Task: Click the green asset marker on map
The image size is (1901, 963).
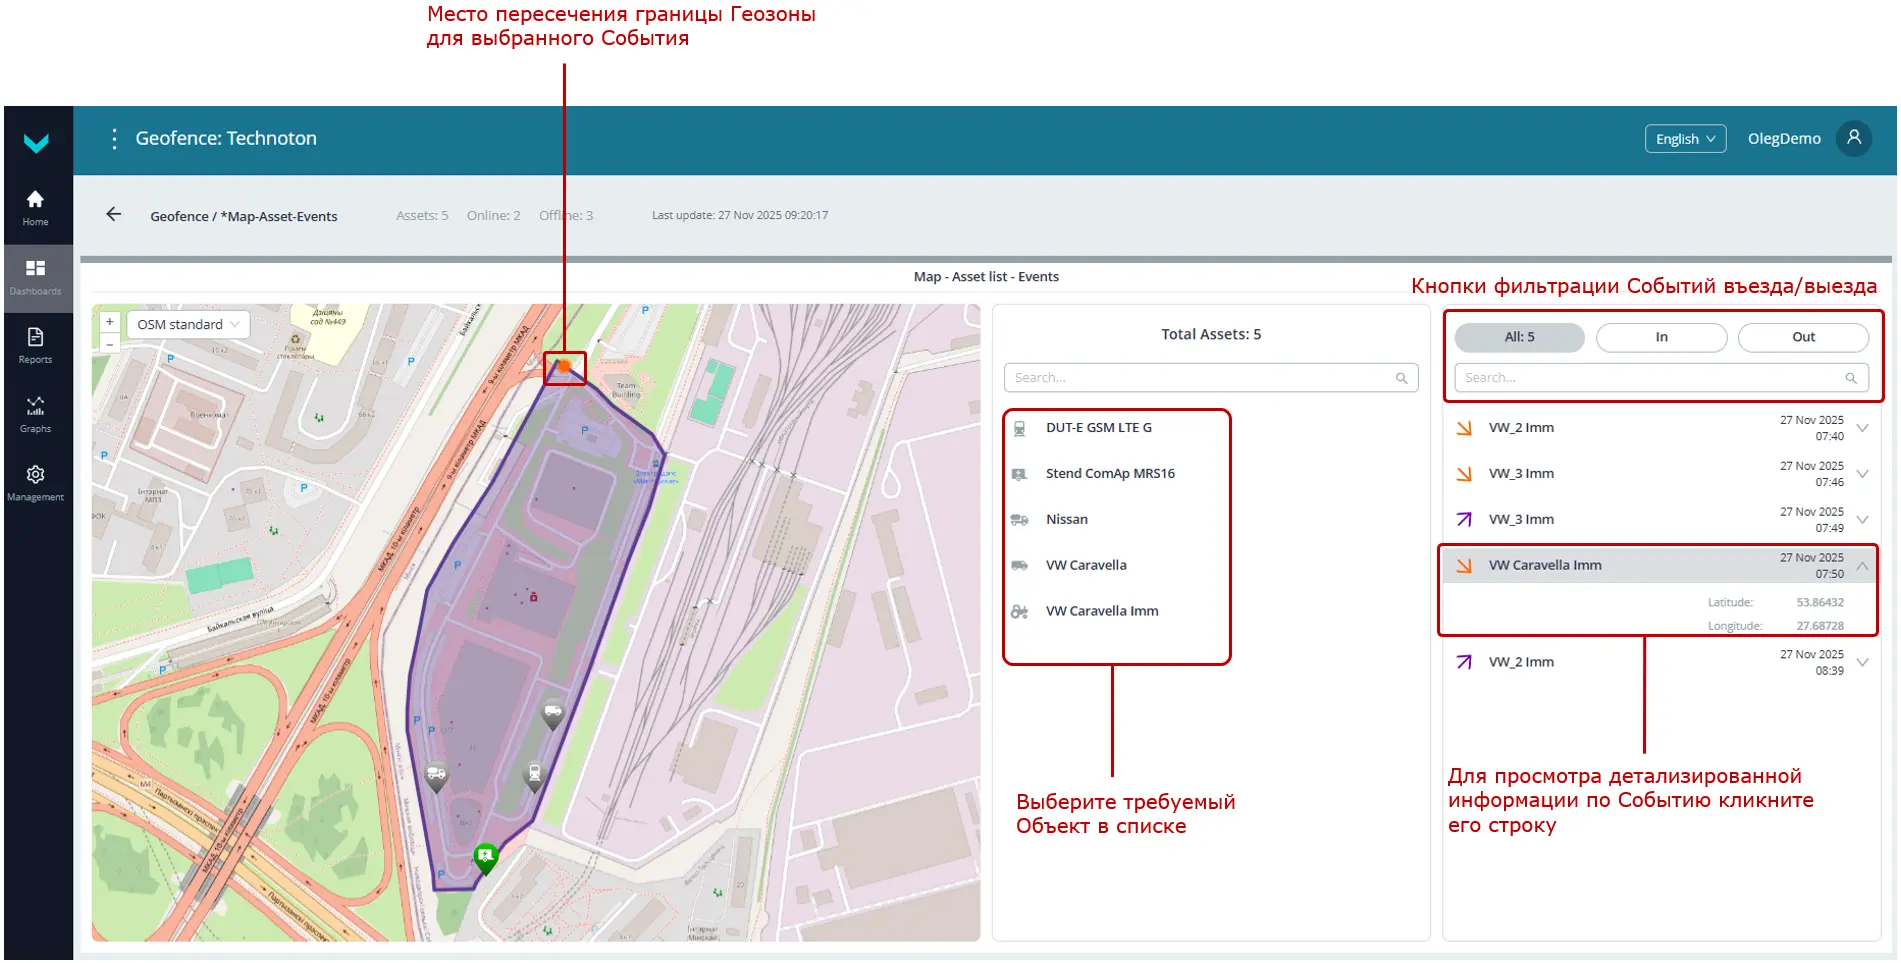Action: click(486, 856)
